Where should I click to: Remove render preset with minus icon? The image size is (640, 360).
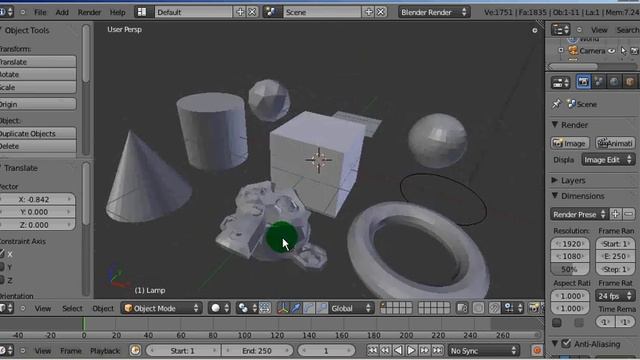pos(629,214)
